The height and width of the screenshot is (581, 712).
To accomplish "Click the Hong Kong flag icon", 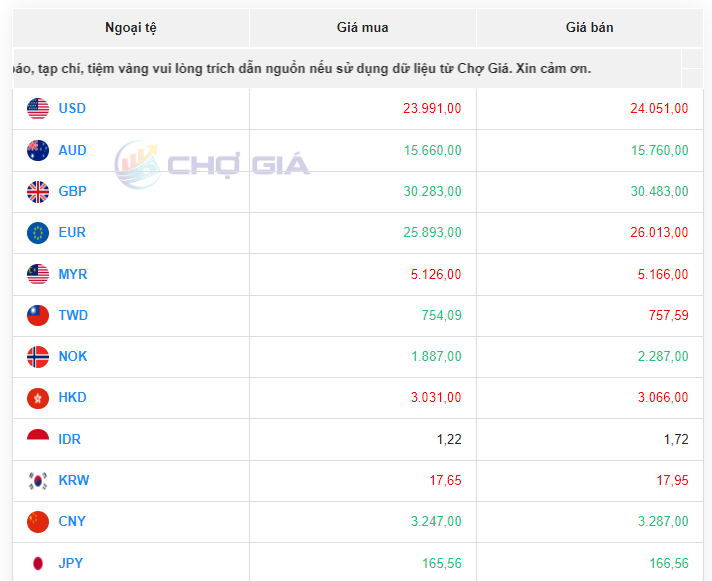I will 38,398.
